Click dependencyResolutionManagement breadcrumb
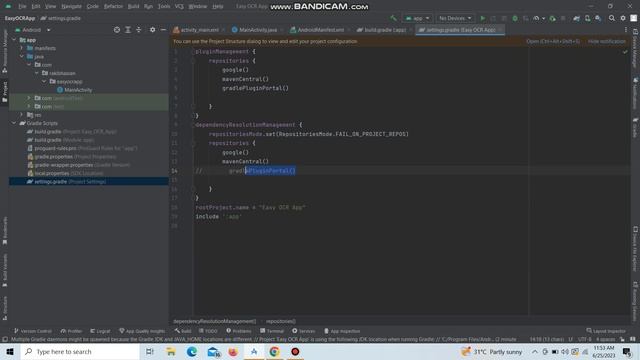Image resolution: width=640 pixels, height=360 pixels. 214,321
